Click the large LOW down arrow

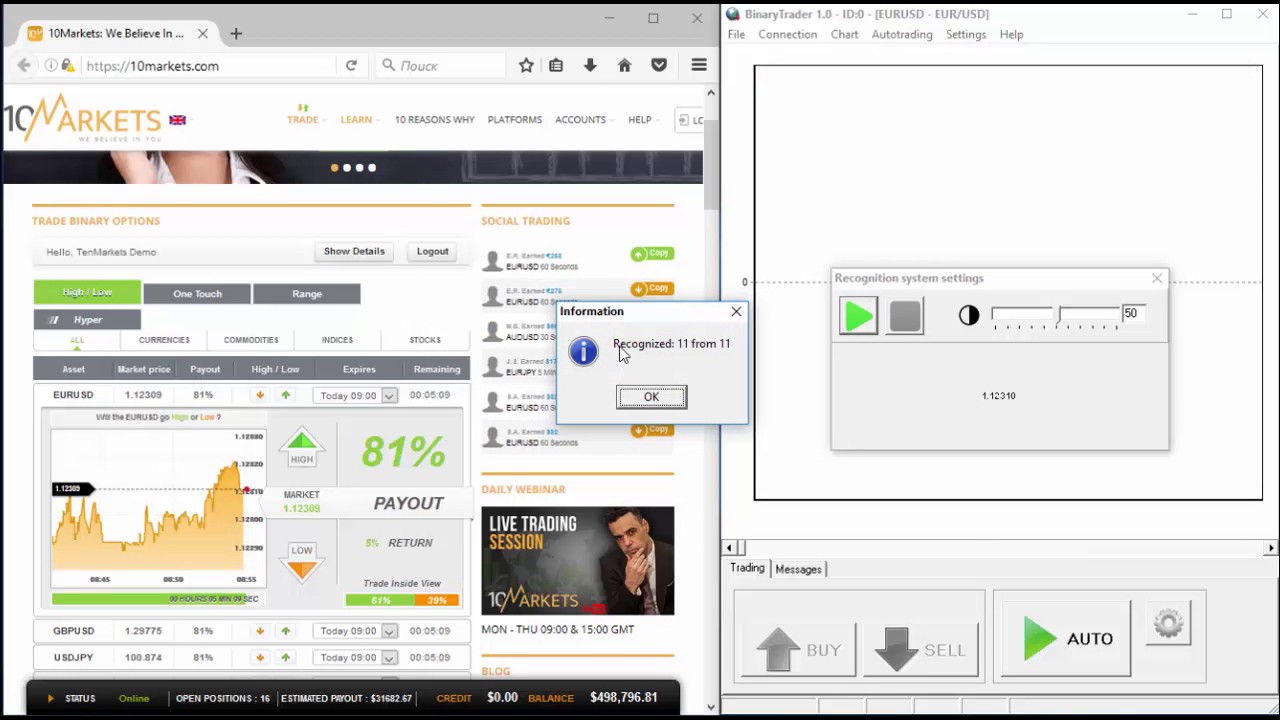[302, 565]
